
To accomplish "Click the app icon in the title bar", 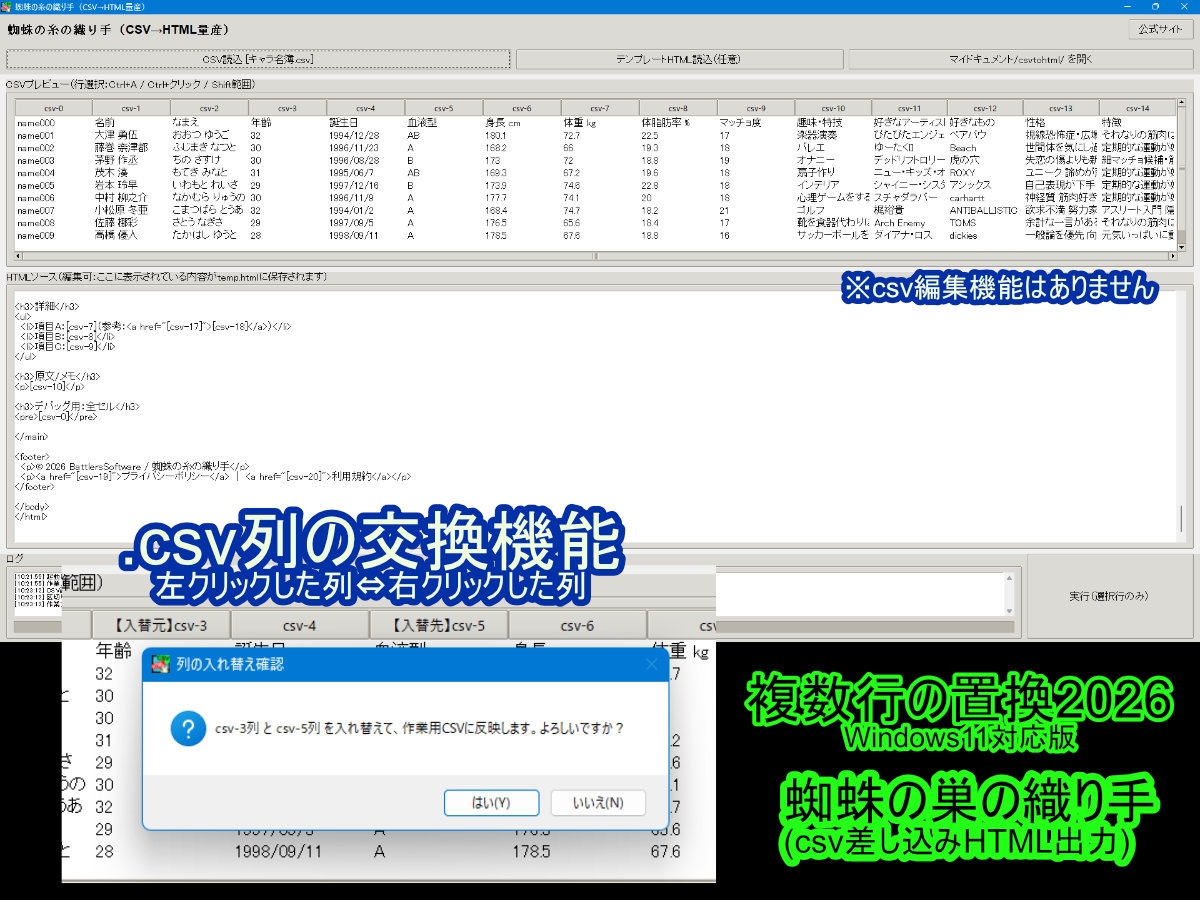I will coord(7,6).
